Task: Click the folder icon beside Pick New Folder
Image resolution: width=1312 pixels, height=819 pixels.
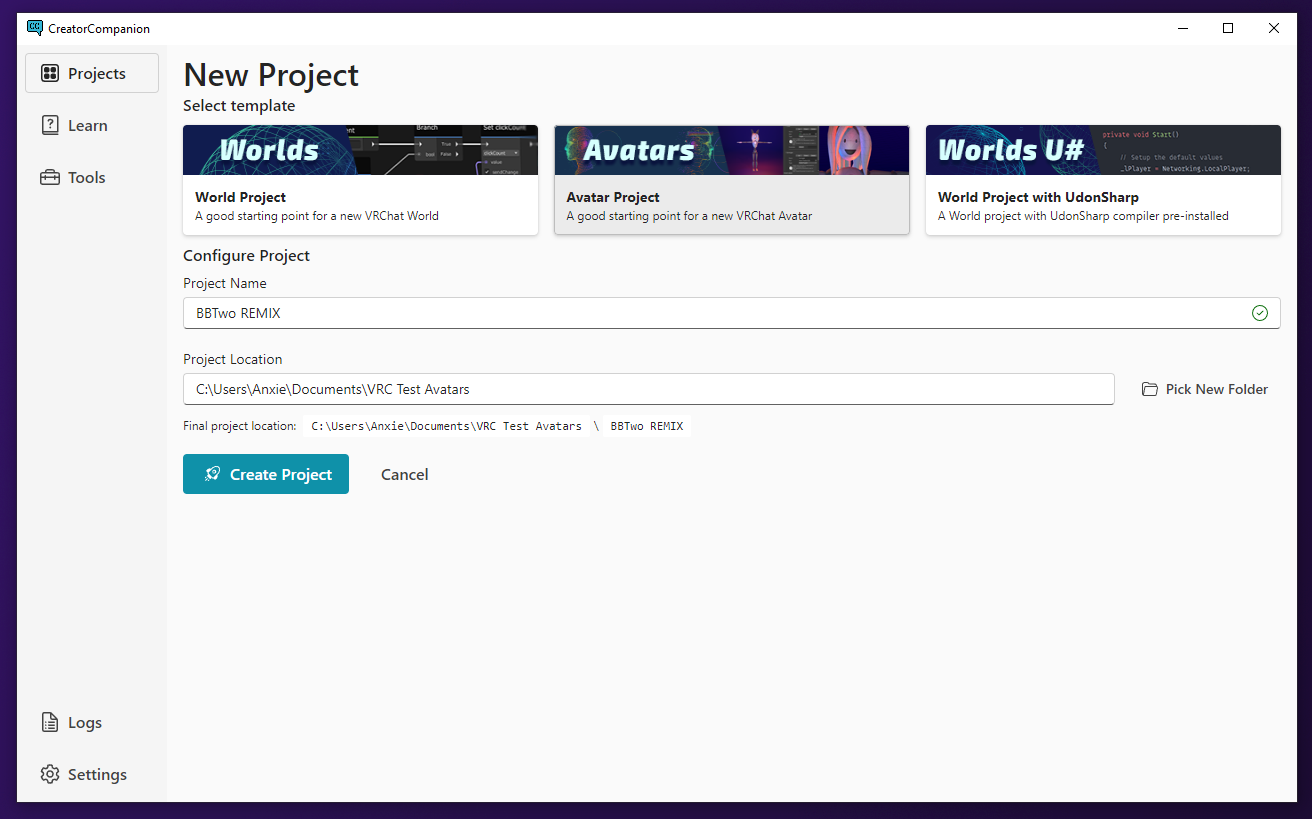Action: [1148, 388]
